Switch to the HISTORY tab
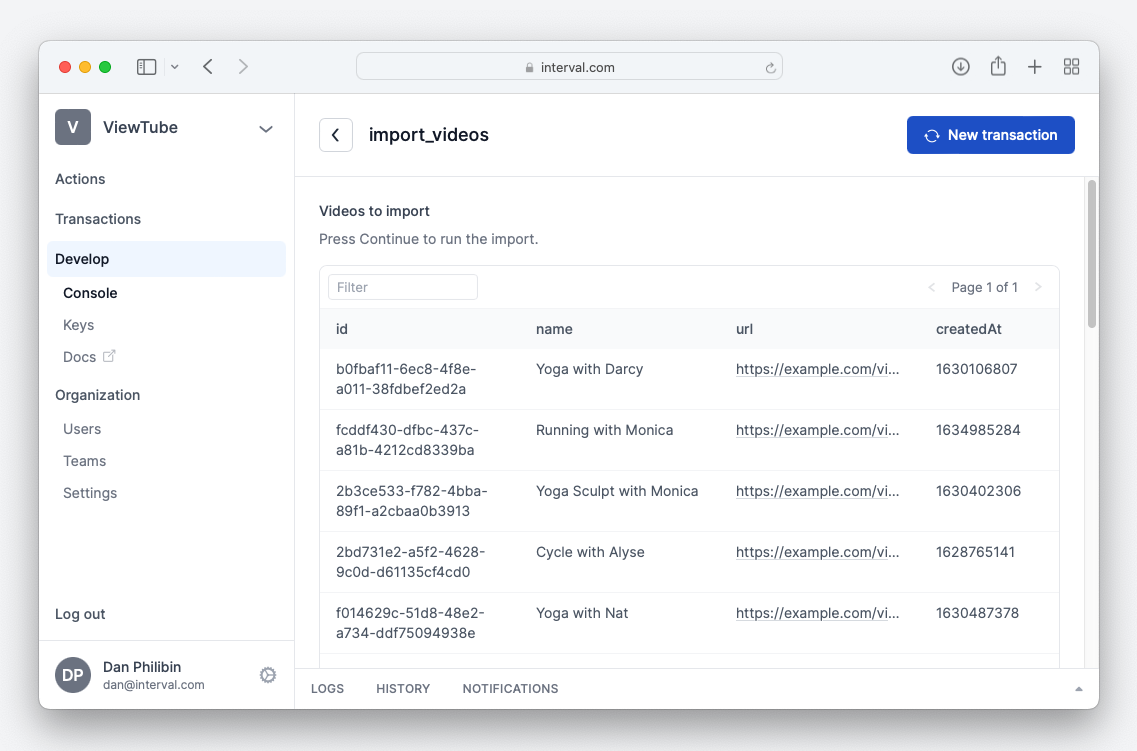Image resolution: width=1137 pixels, height=751 pixels. [403, 689]
